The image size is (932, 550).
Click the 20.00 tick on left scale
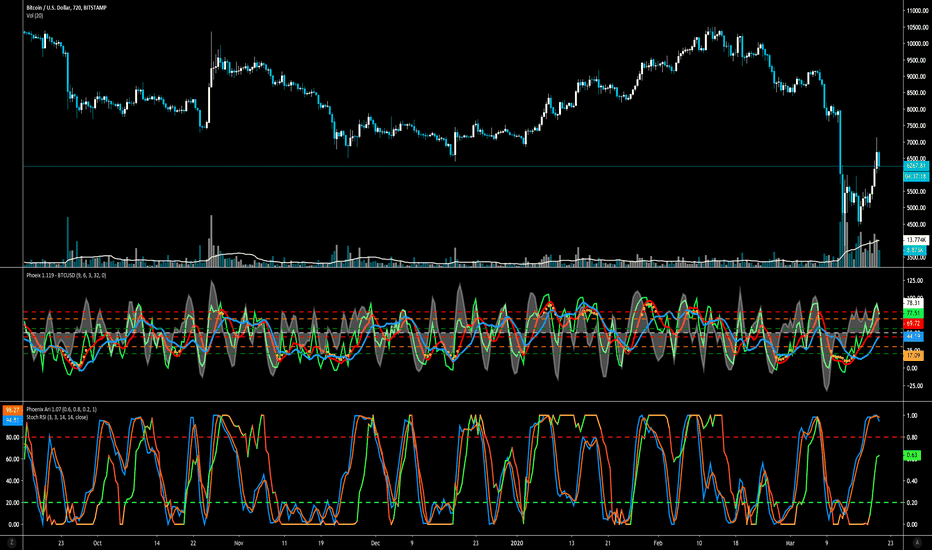pyautogui.click(x=12, y=503)
